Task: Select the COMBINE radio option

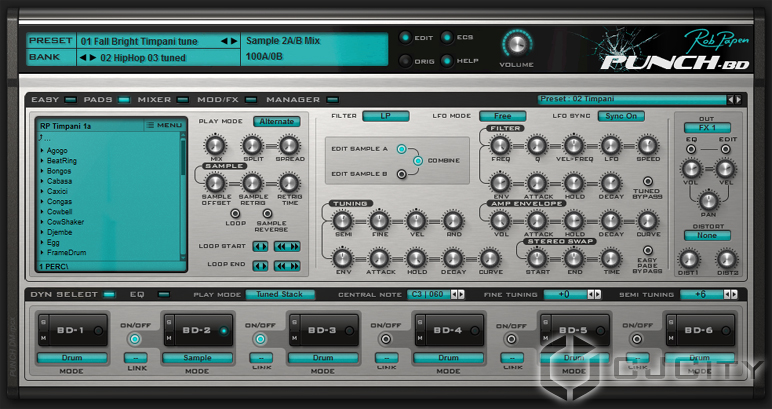Action: point(418,161)
